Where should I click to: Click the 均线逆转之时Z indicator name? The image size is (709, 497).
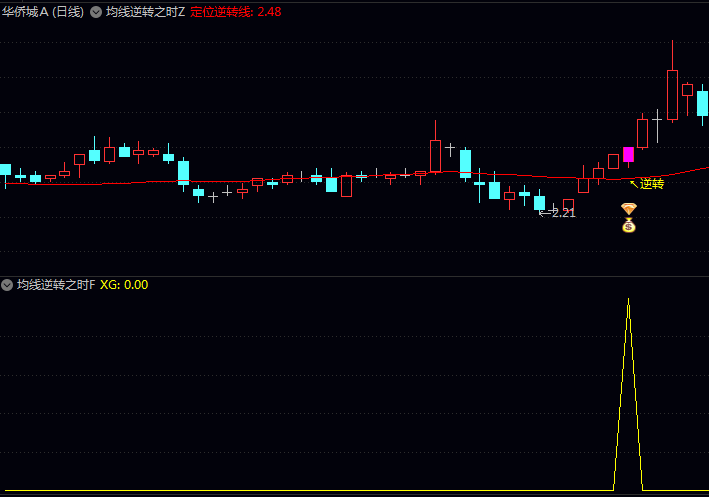tap(146, 12)
